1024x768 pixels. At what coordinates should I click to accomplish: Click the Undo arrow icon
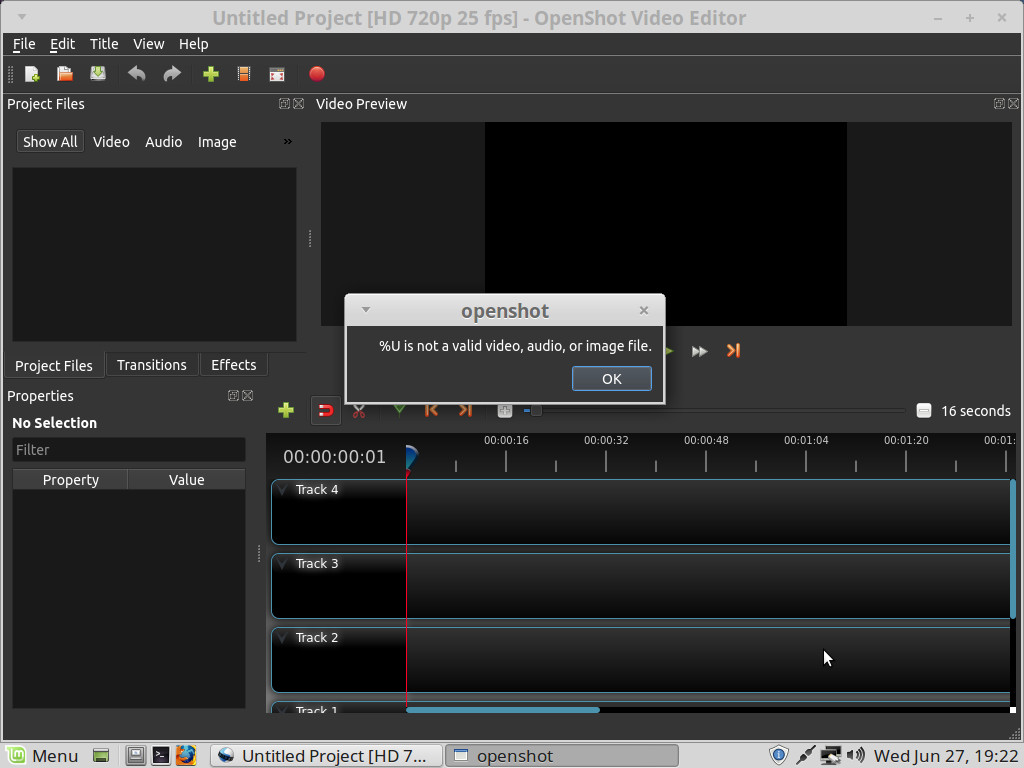pyautogui.click(x=136, y=74)
